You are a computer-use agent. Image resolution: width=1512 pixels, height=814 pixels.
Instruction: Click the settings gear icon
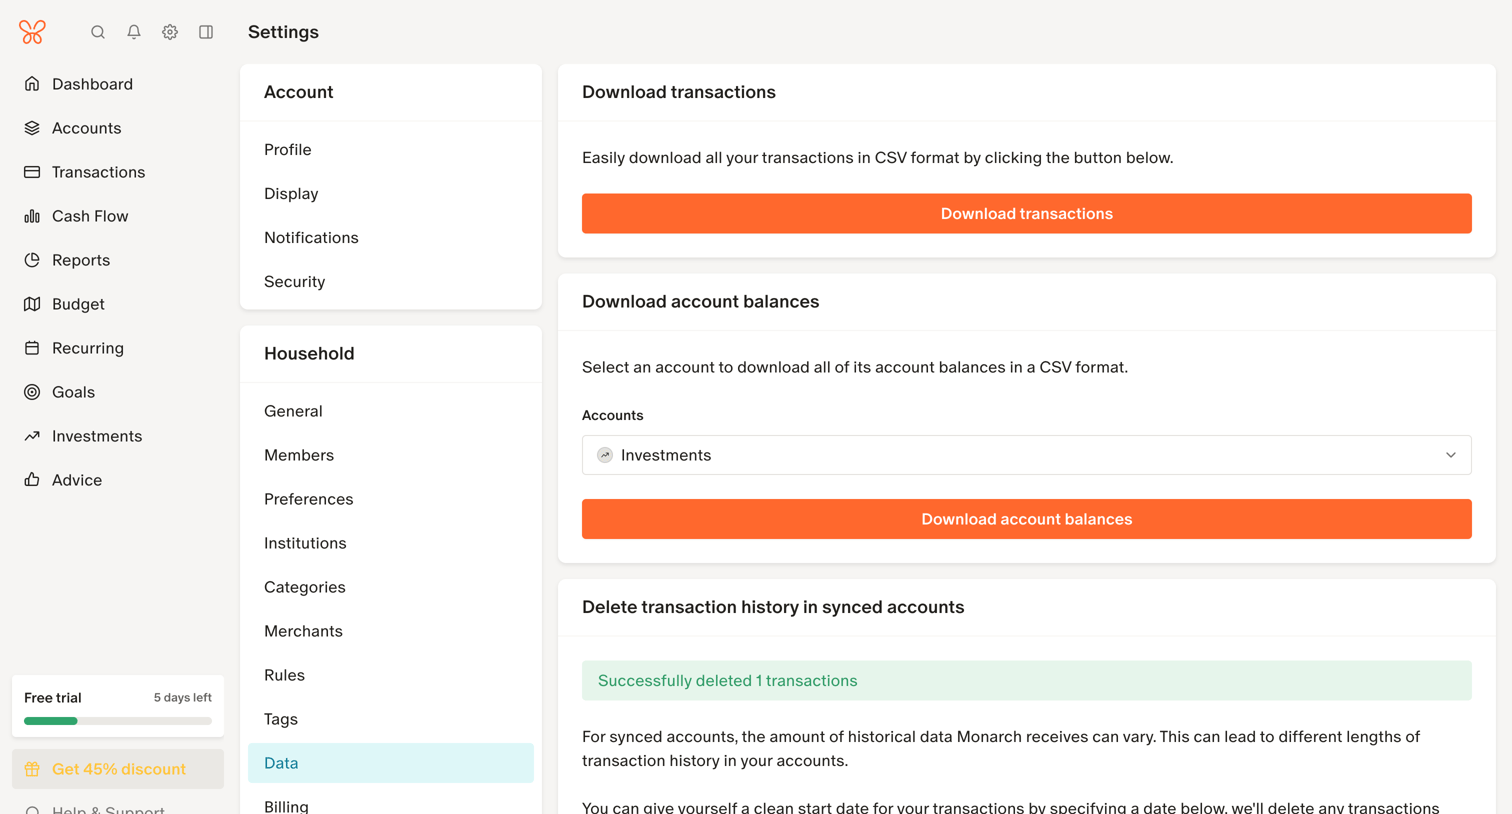[170, 32]
